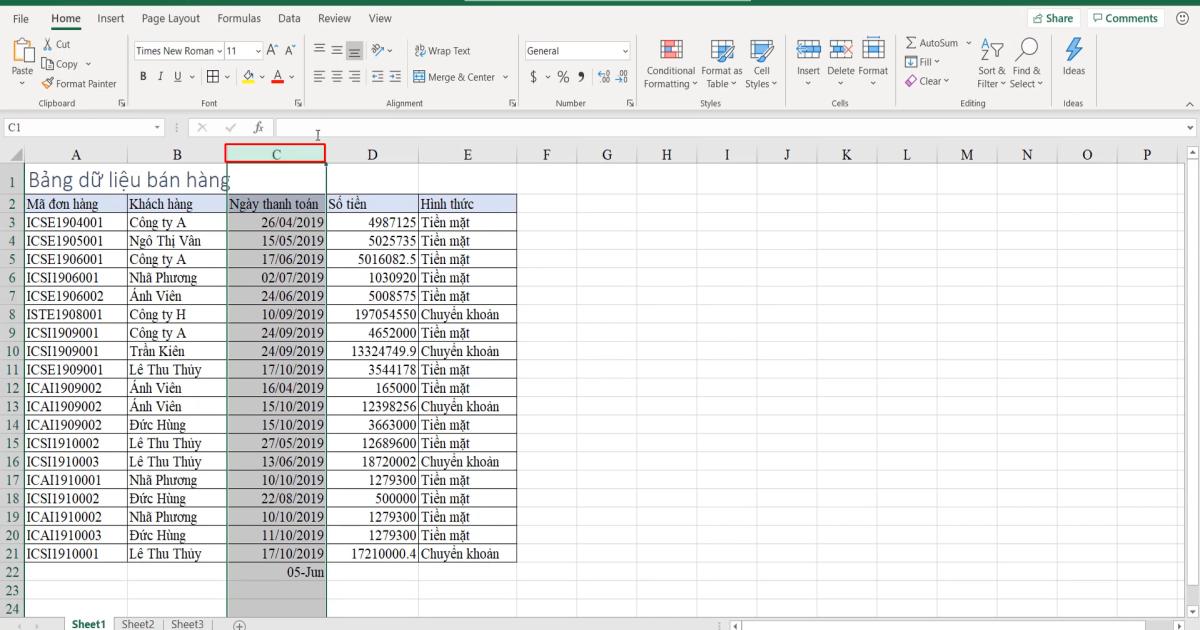
Task: Toggle underline formatting
Action: click(176, 76)
